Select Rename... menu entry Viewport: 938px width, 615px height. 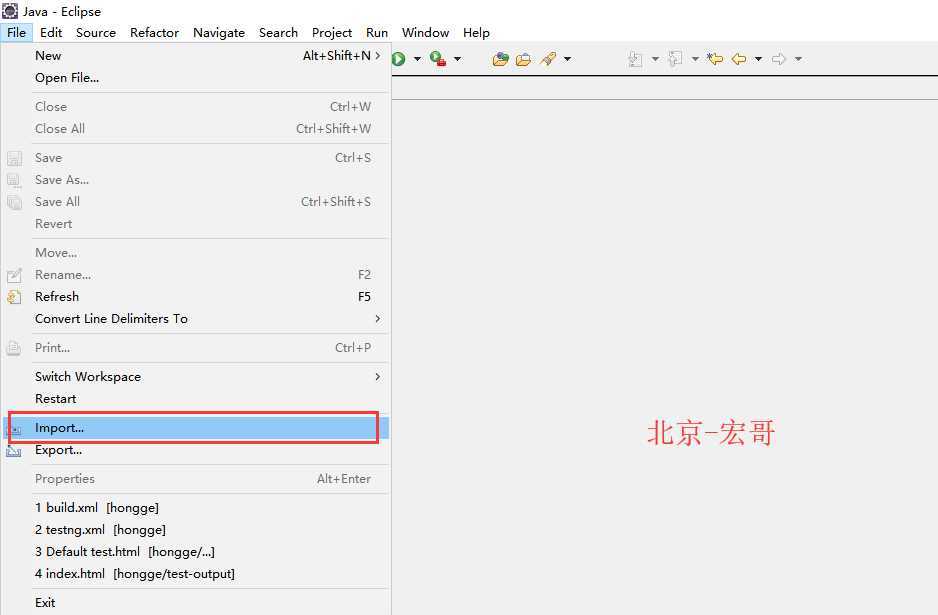[196, 275]
